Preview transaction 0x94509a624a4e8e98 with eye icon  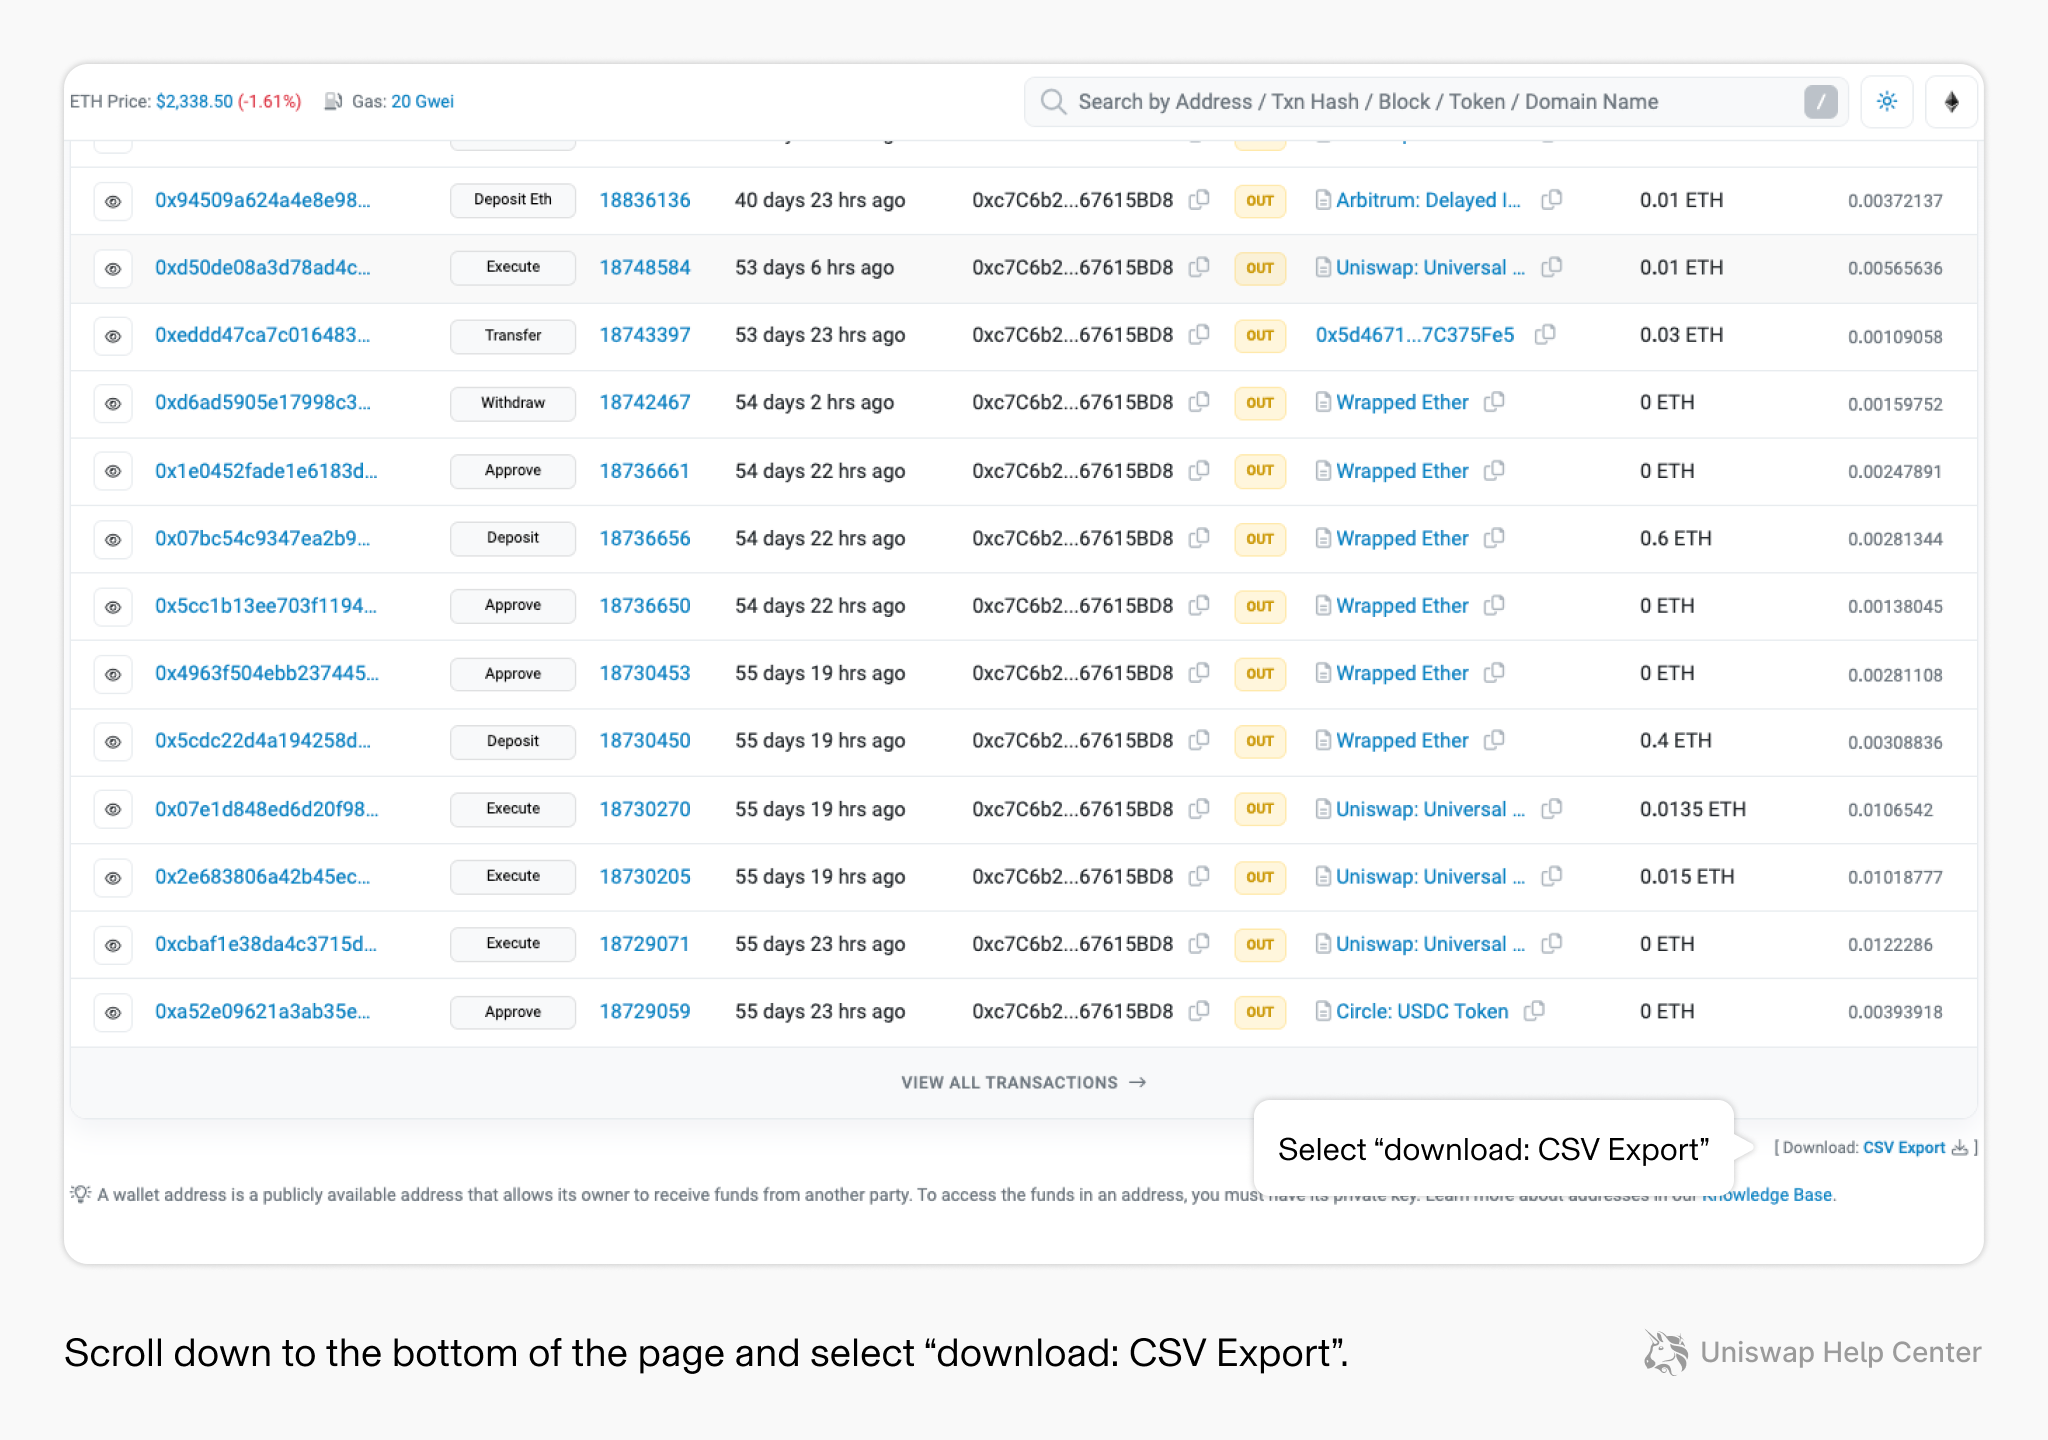click(x=113, y=201)
